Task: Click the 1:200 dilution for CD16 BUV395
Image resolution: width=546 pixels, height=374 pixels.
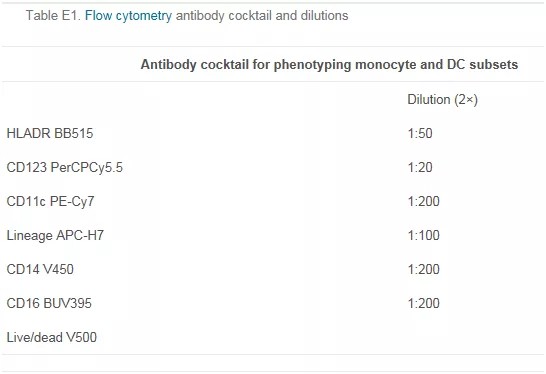Action: pos(423,303)
